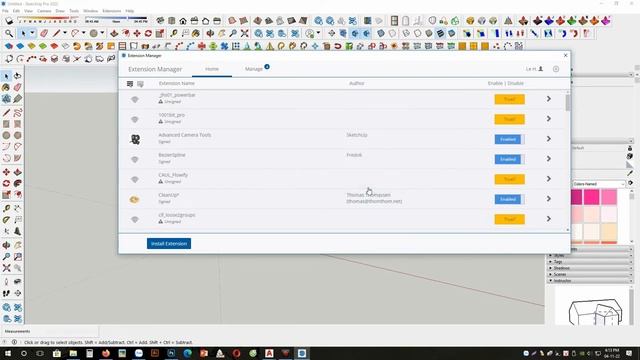Select the Move tool in the left tool palette
Screen dimensions: 640x360
(x=6, y=172)
